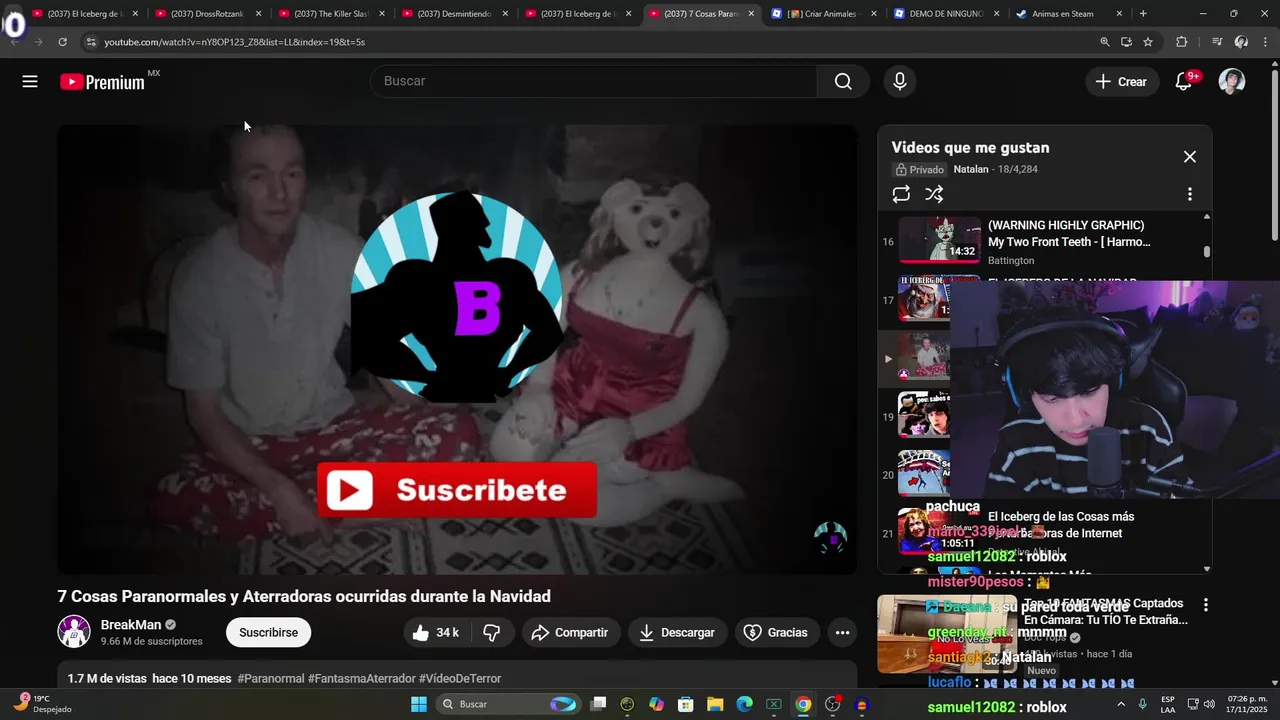Switch to Criar Animales tab
1280x720 pixels.
[x=822, y=14]
